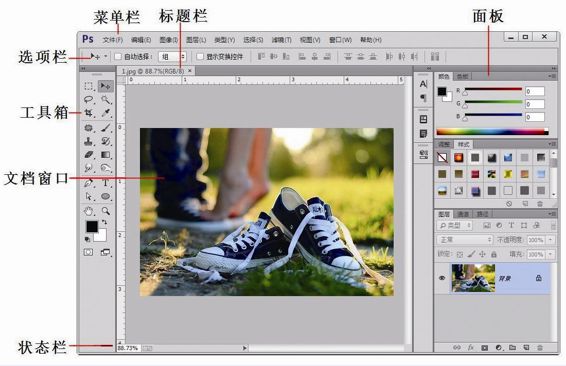Create new adjustment layer icon
Viewport: 566px width, 366px height.
(x=498, y=348)
